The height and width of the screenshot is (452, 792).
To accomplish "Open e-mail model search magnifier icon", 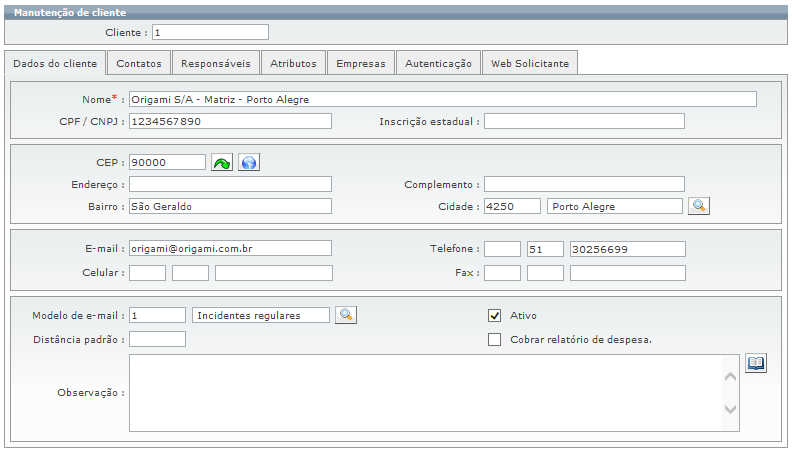I will tap(345, 315).
